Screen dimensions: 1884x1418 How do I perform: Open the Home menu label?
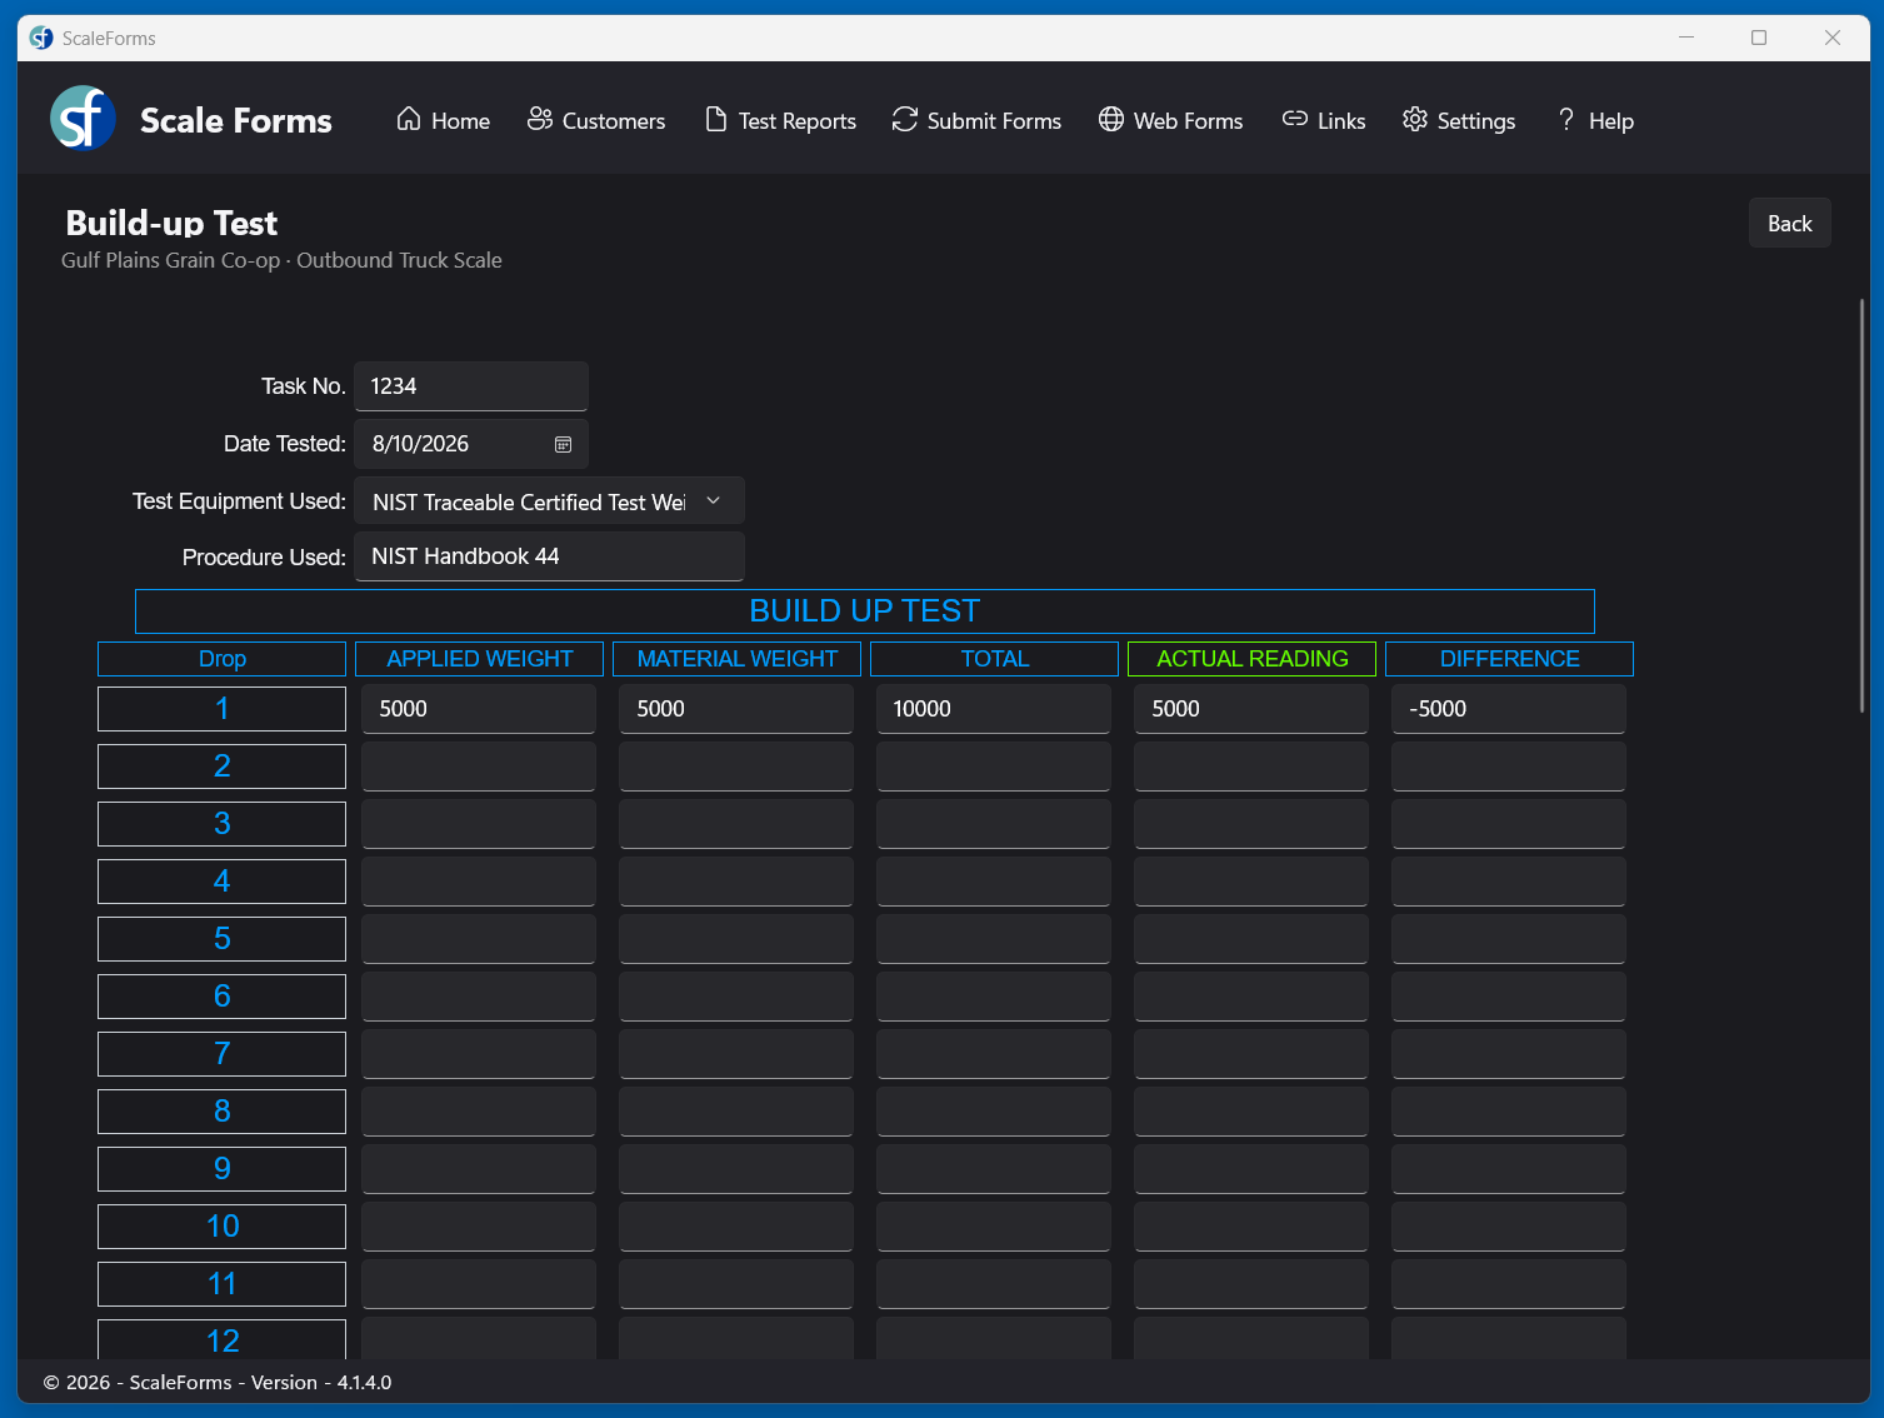click(x=460, y=121)
